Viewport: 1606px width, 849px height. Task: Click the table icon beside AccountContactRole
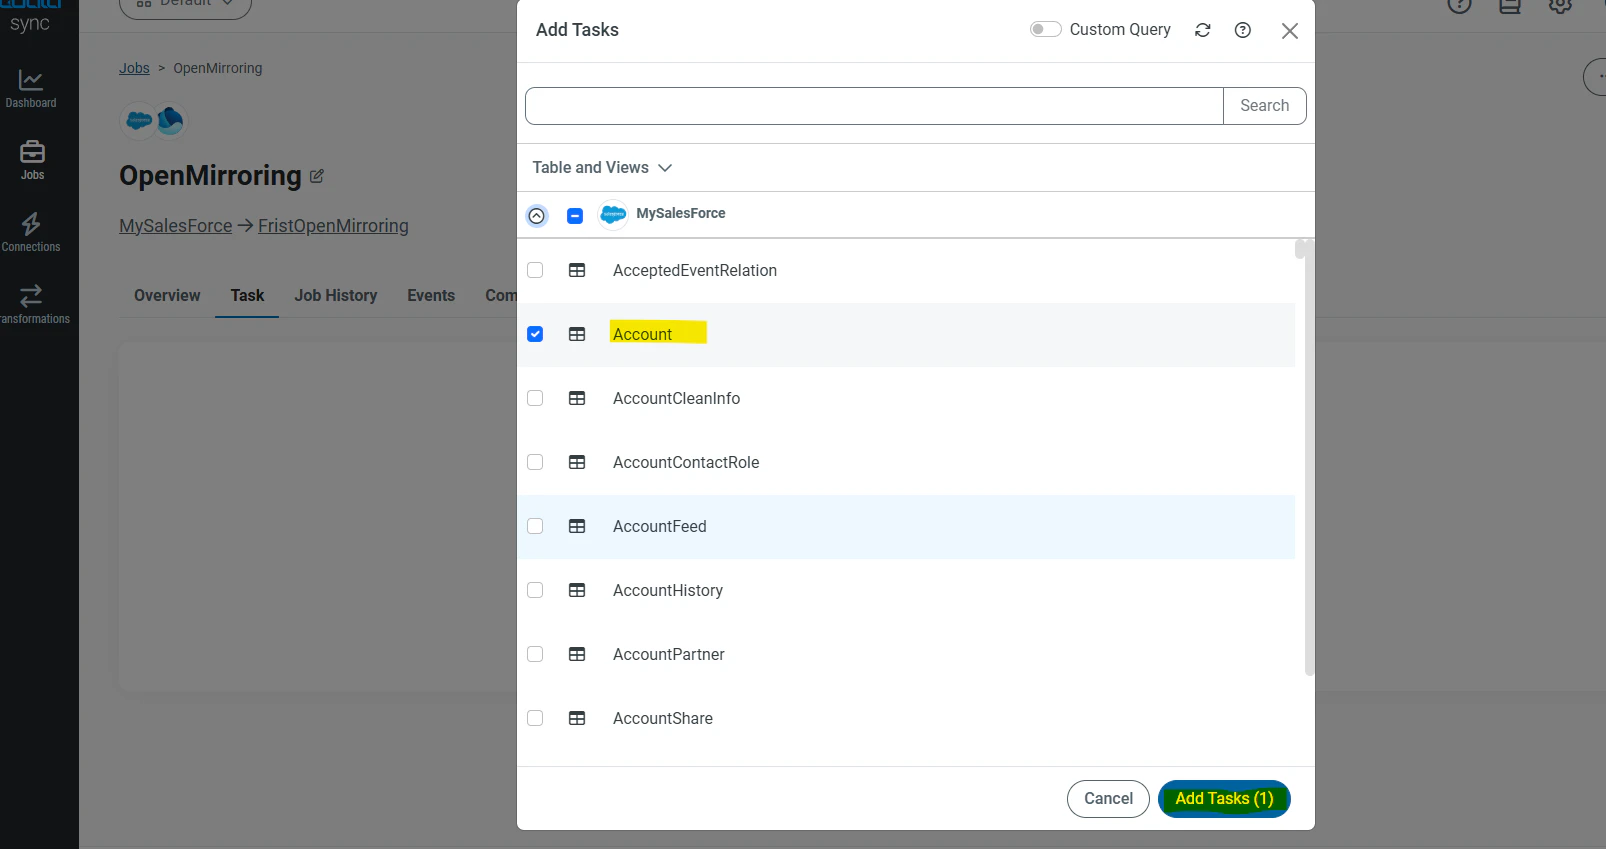(577, 462)
